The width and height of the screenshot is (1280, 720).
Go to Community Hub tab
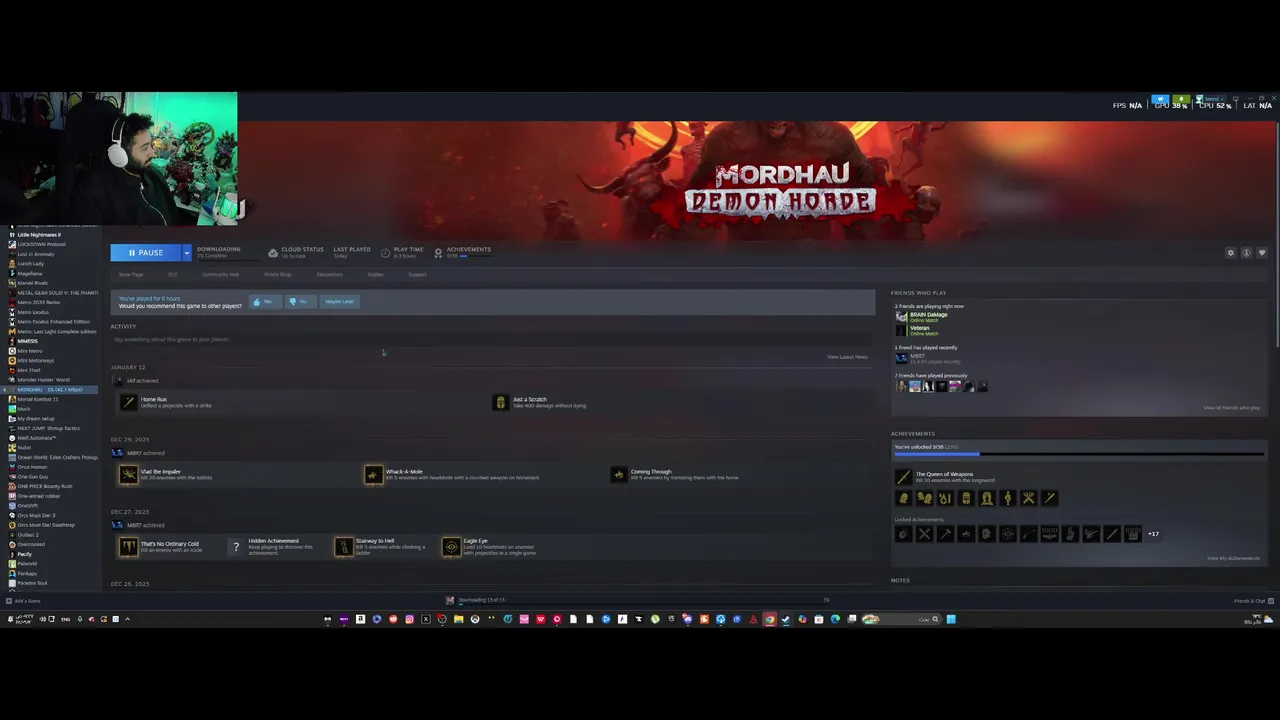tap(220, 274)
